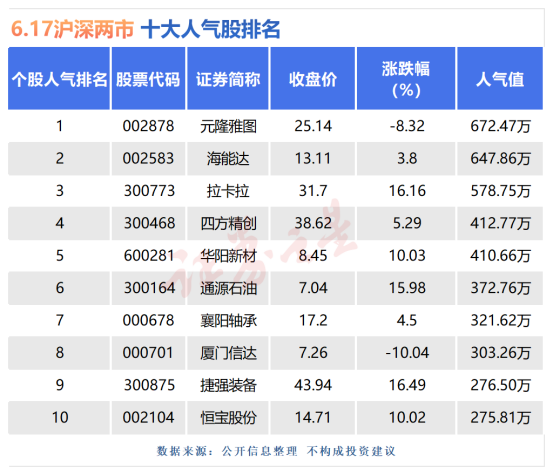
Task: Select stock name 华阳新材
Action: [228, 256]
